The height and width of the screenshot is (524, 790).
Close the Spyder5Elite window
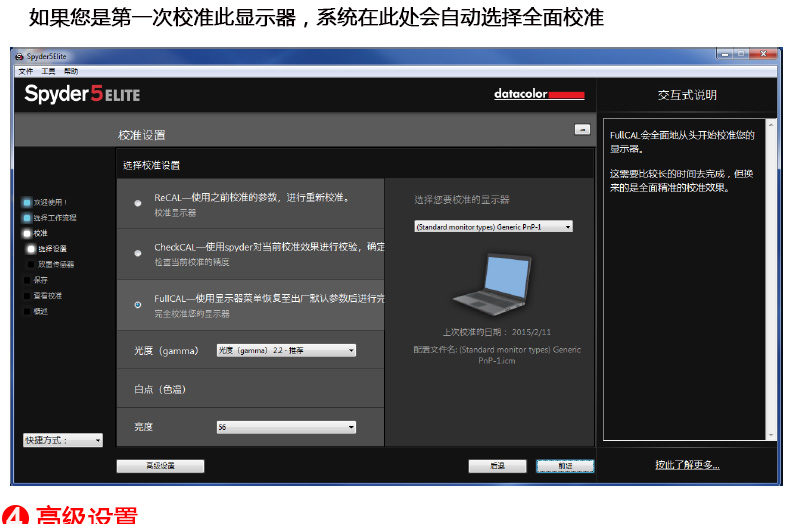pos(763,53)
